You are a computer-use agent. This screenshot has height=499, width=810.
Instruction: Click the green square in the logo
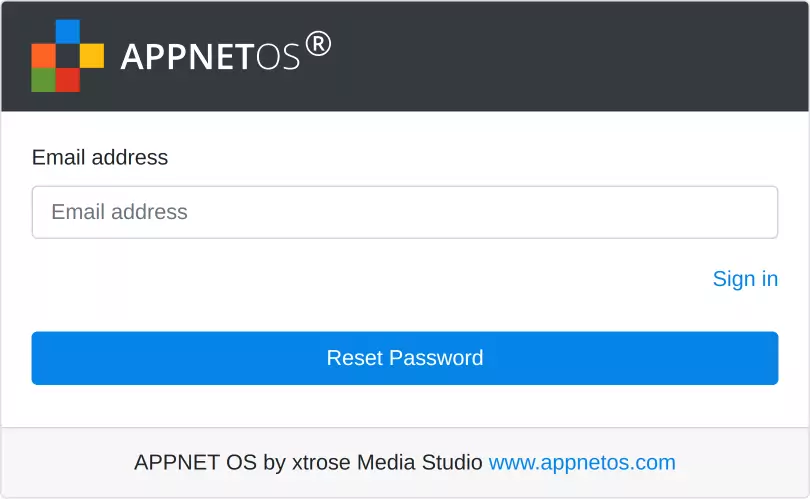tap(43, 79)
